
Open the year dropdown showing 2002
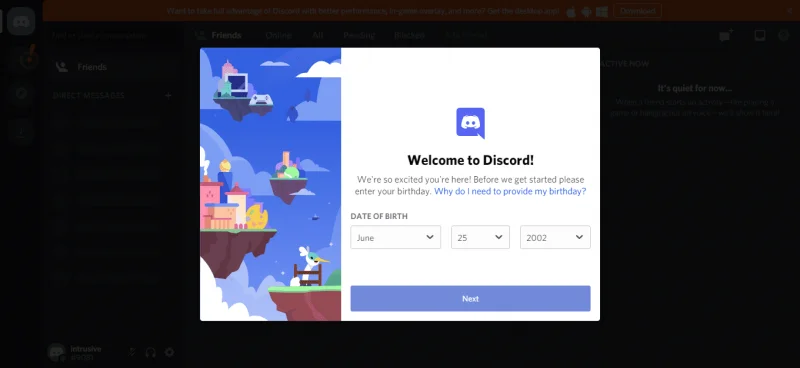coord(555,237)
